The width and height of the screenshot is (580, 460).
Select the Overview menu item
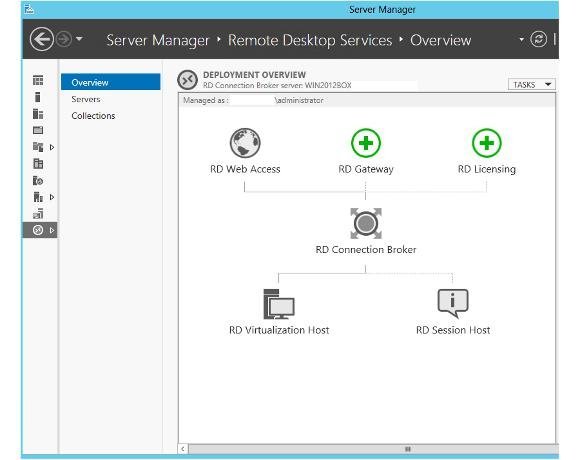(x=111, y=82)
